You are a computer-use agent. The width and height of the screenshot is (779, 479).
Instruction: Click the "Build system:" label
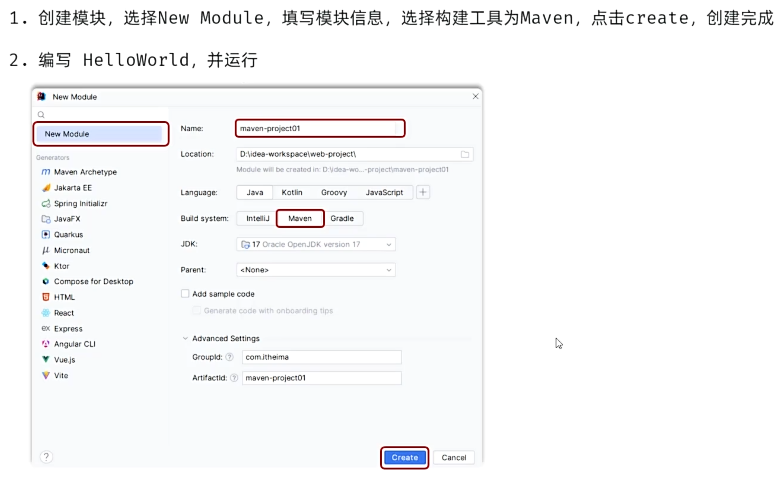click(204, 218)
